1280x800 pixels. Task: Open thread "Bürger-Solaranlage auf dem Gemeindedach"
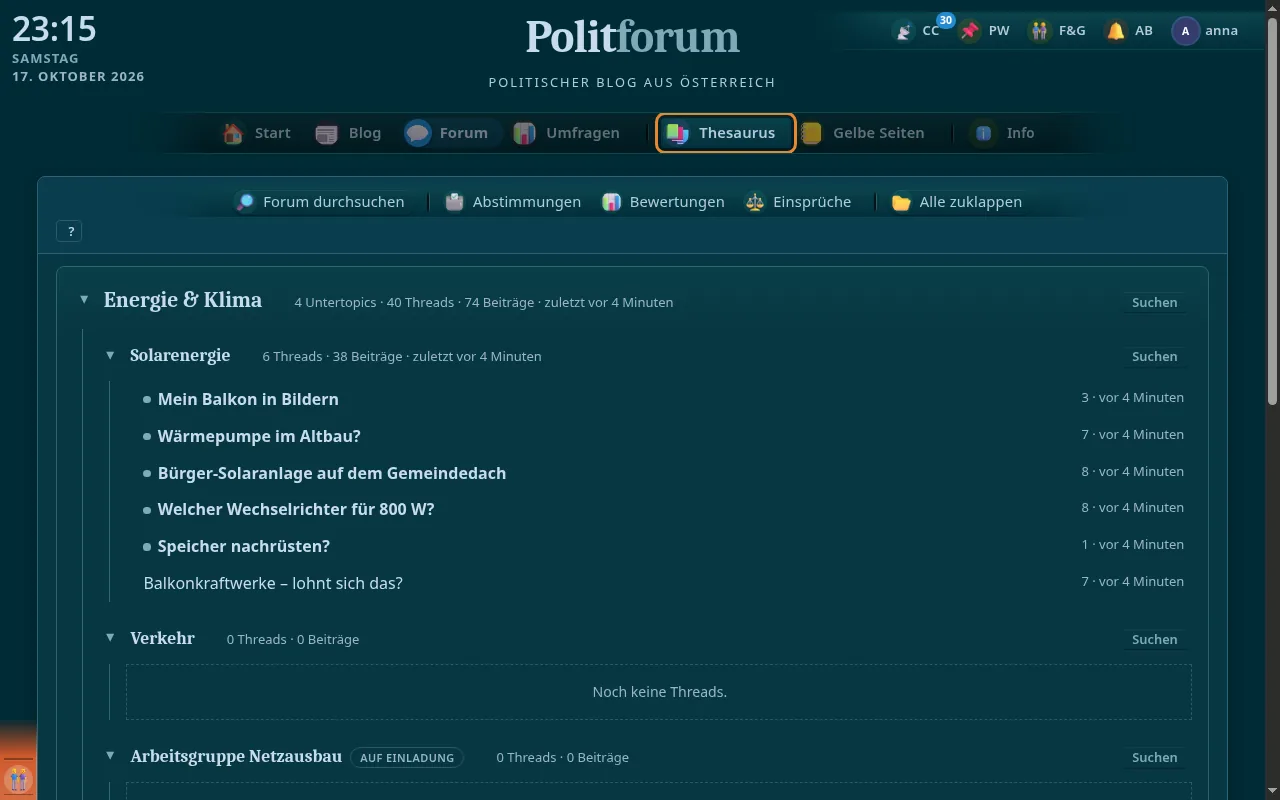(x=332, y=473)
